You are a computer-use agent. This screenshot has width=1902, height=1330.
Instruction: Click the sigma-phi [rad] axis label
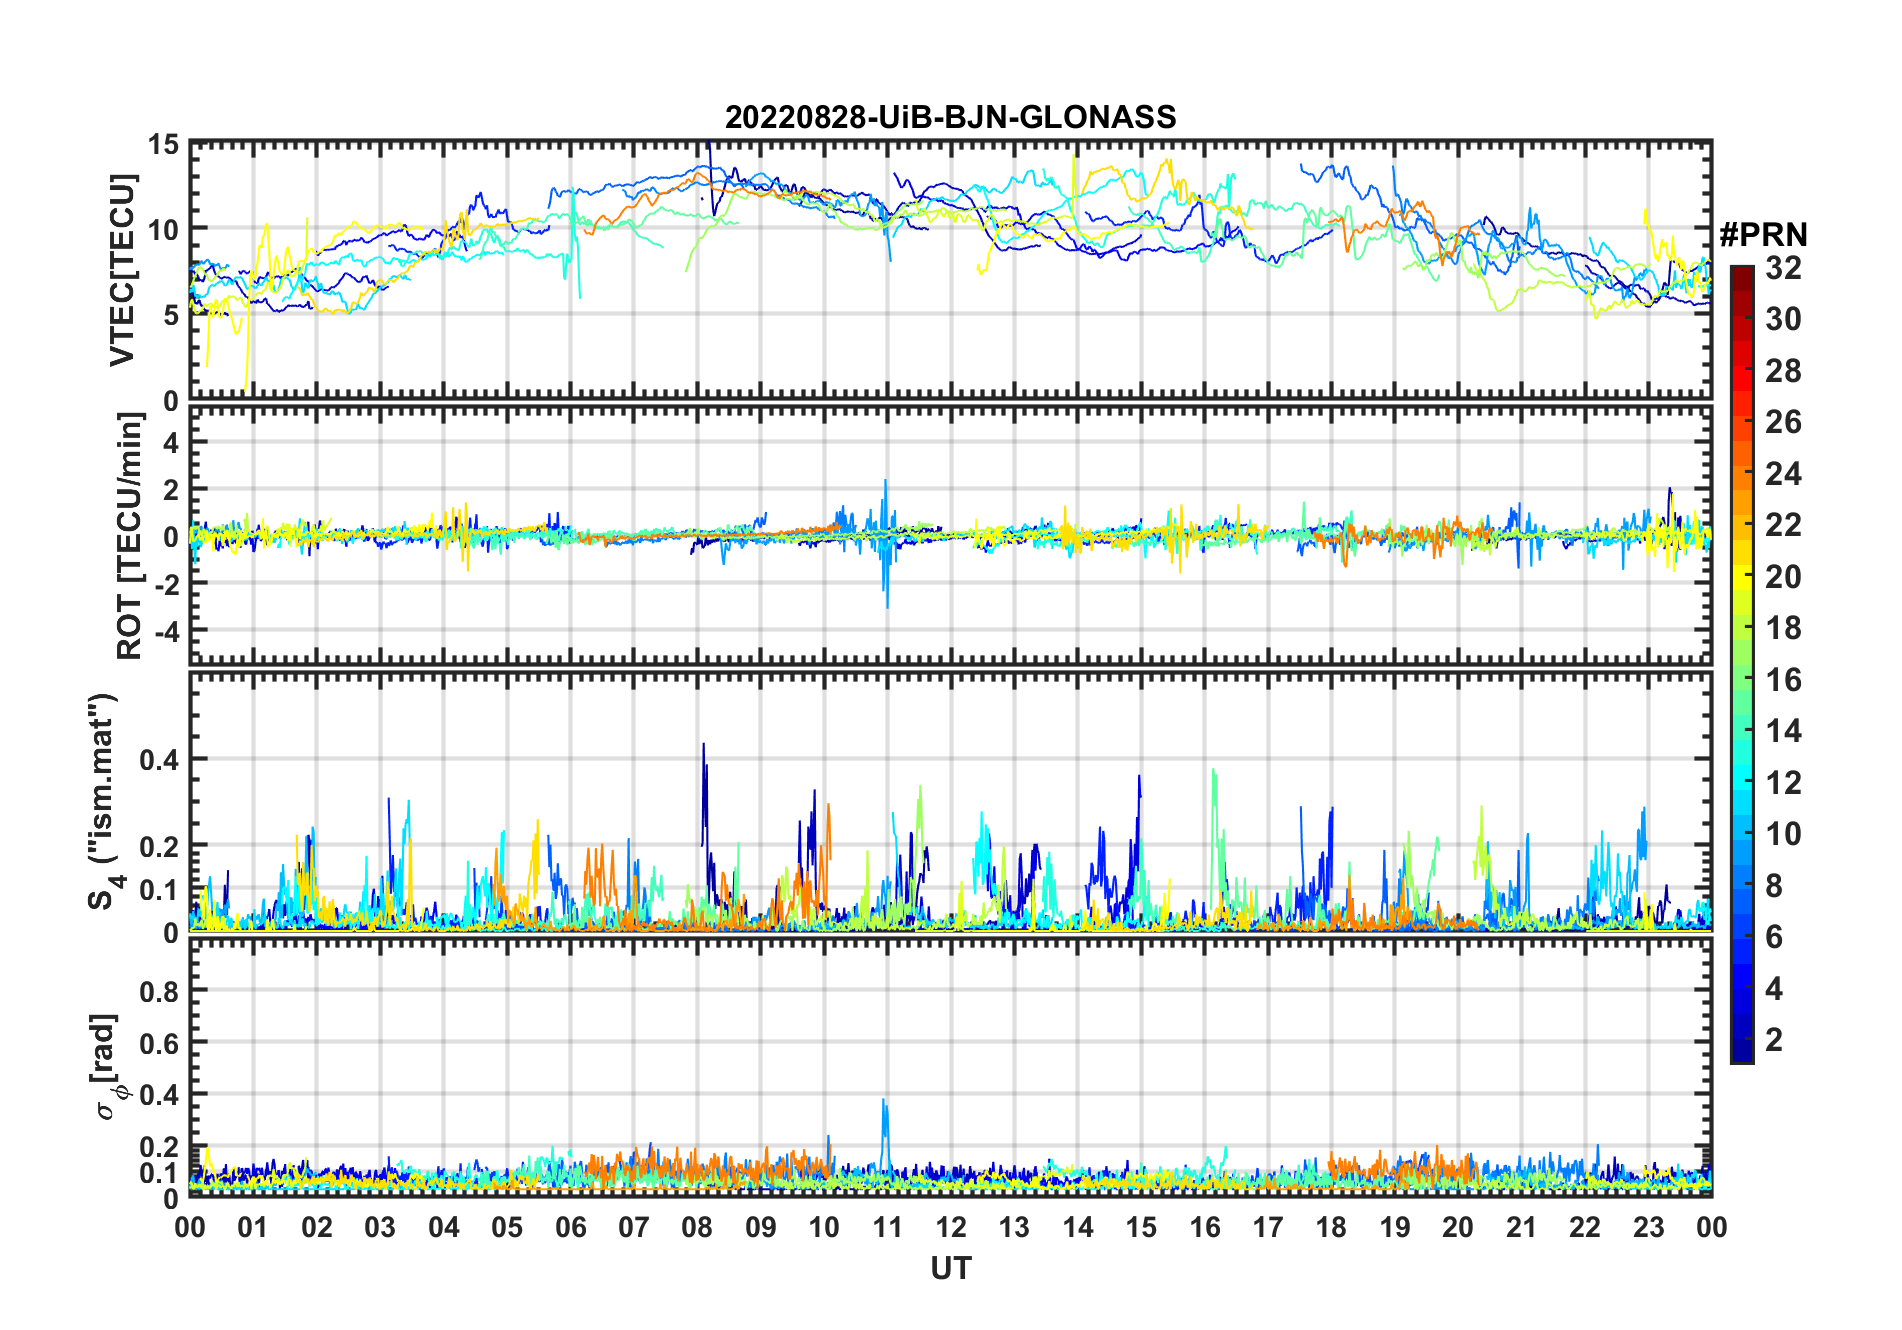109,1067
